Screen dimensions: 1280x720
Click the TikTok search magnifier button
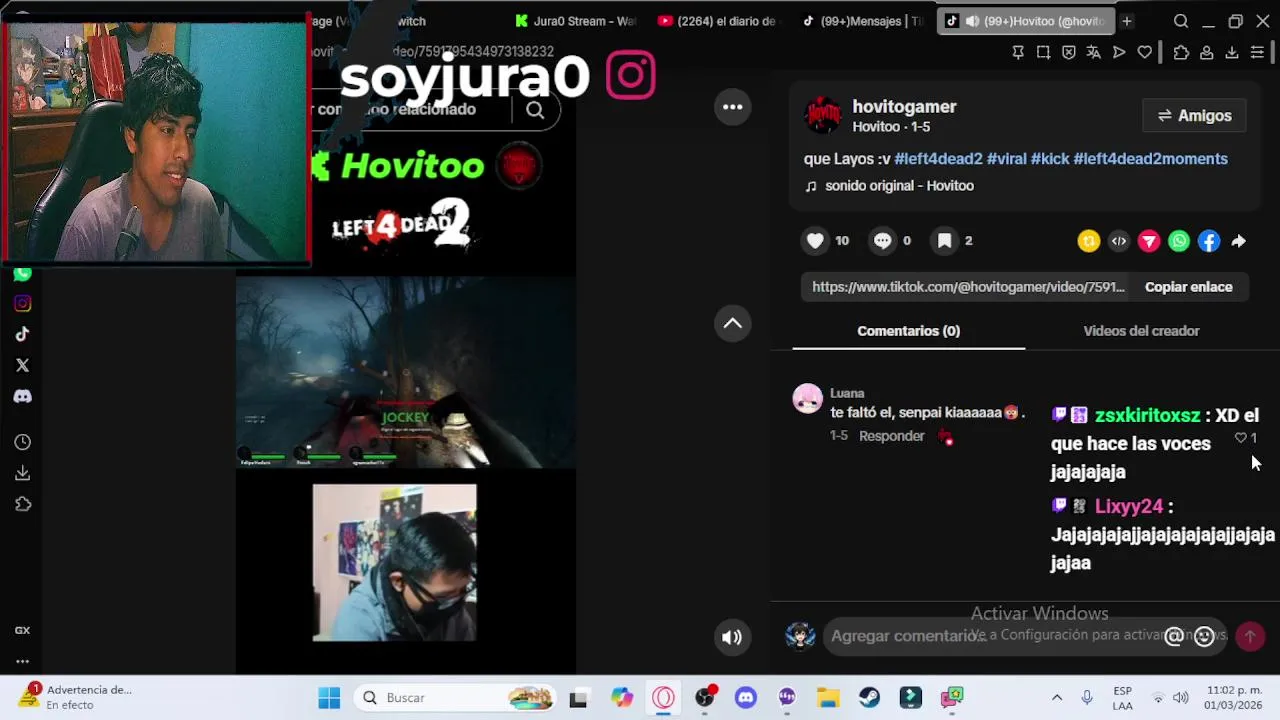(535, 110)
